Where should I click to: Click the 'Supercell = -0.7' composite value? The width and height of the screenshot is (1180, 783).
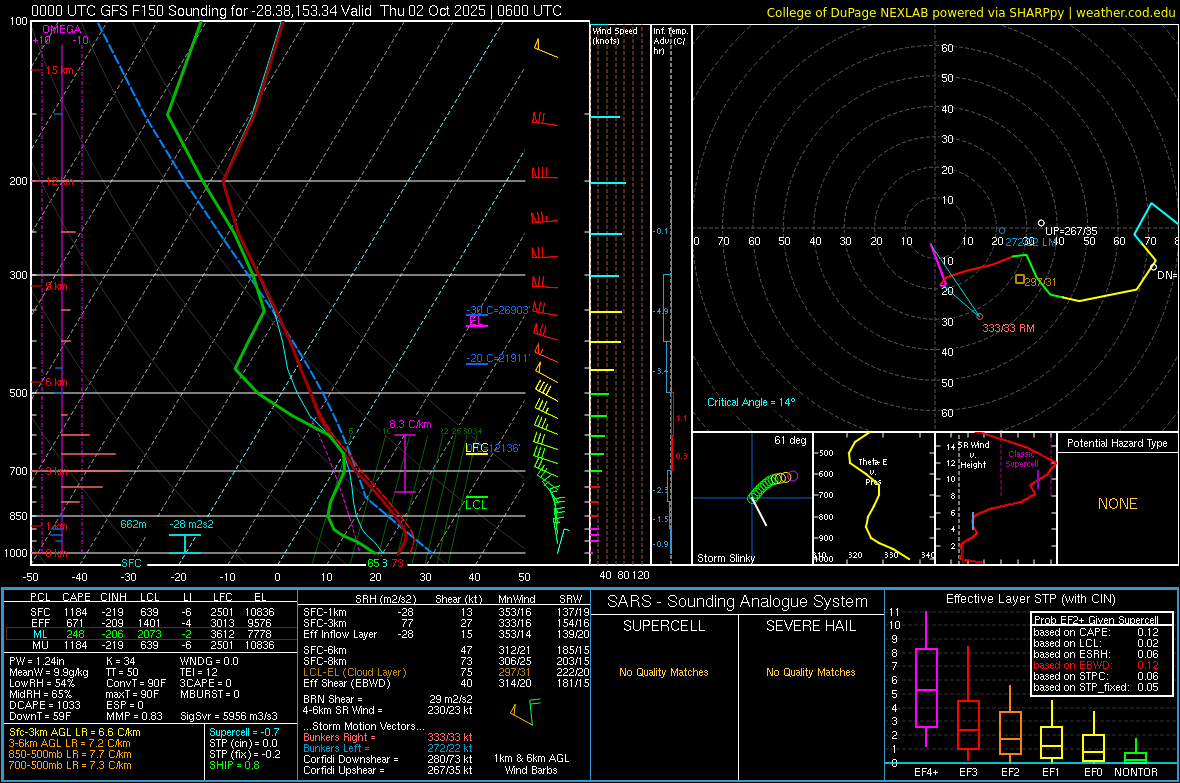click(244, 732)
